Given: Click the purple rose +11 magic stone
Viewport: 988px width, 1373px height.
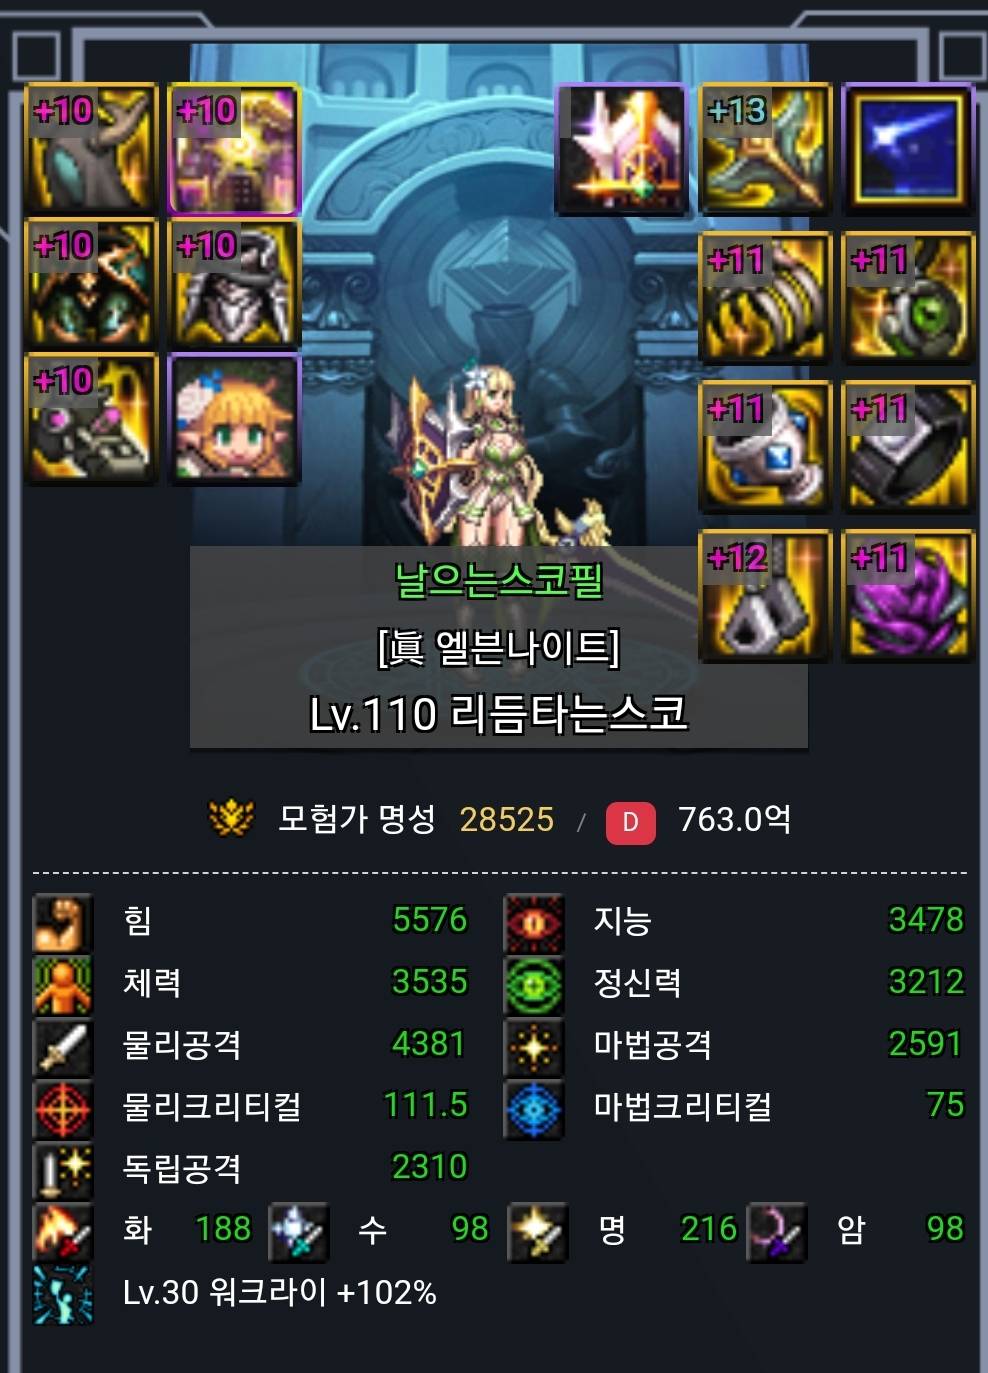Looking at the screenshot, I should pyautogui.click(x=908, y=595).
